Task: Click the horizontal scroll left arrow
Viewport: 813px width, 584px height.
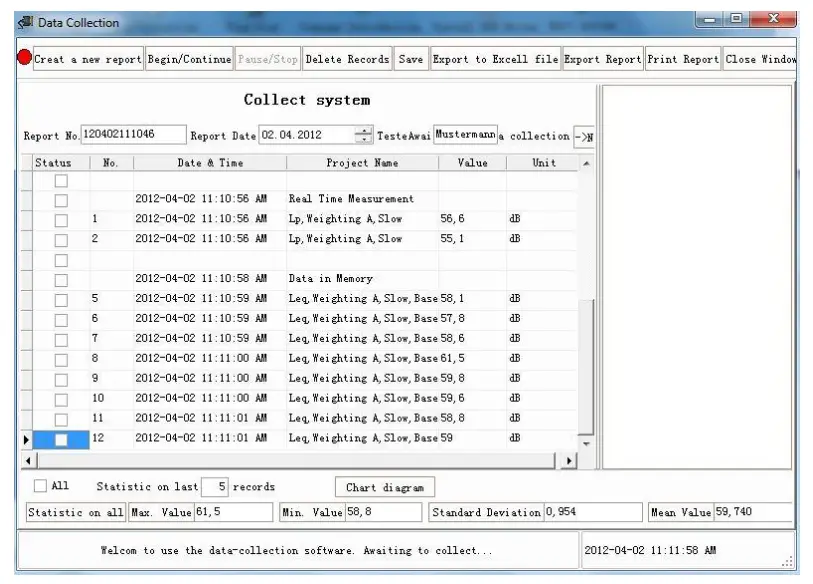Action: 29,461
